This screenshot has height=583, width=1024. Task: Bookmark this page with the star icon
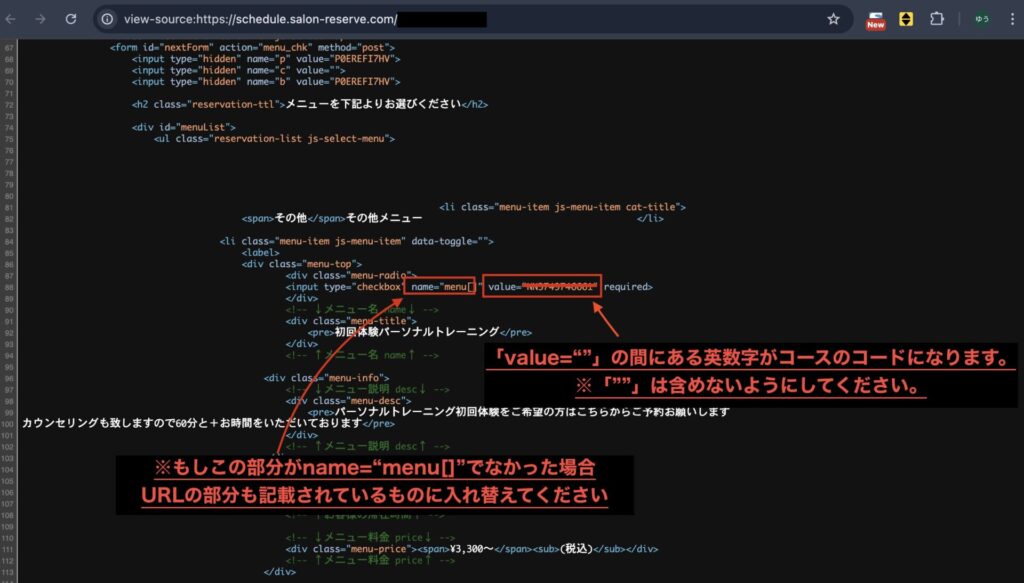(833, 19)
